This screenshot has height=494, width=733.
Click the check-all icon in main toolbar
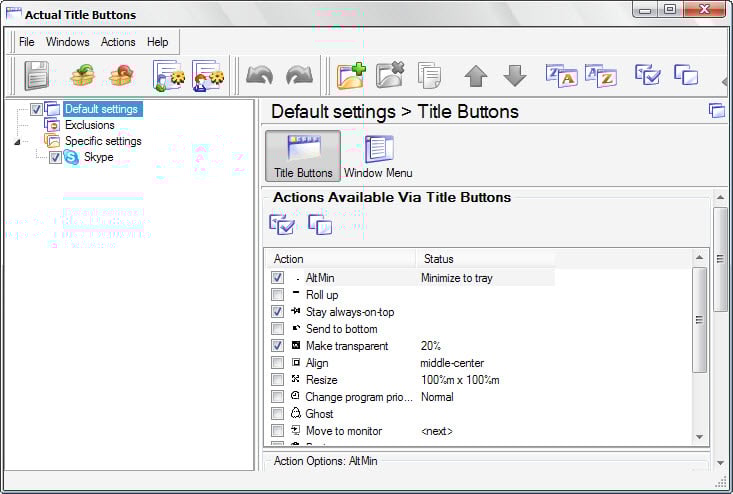click(x=647, y=75)
